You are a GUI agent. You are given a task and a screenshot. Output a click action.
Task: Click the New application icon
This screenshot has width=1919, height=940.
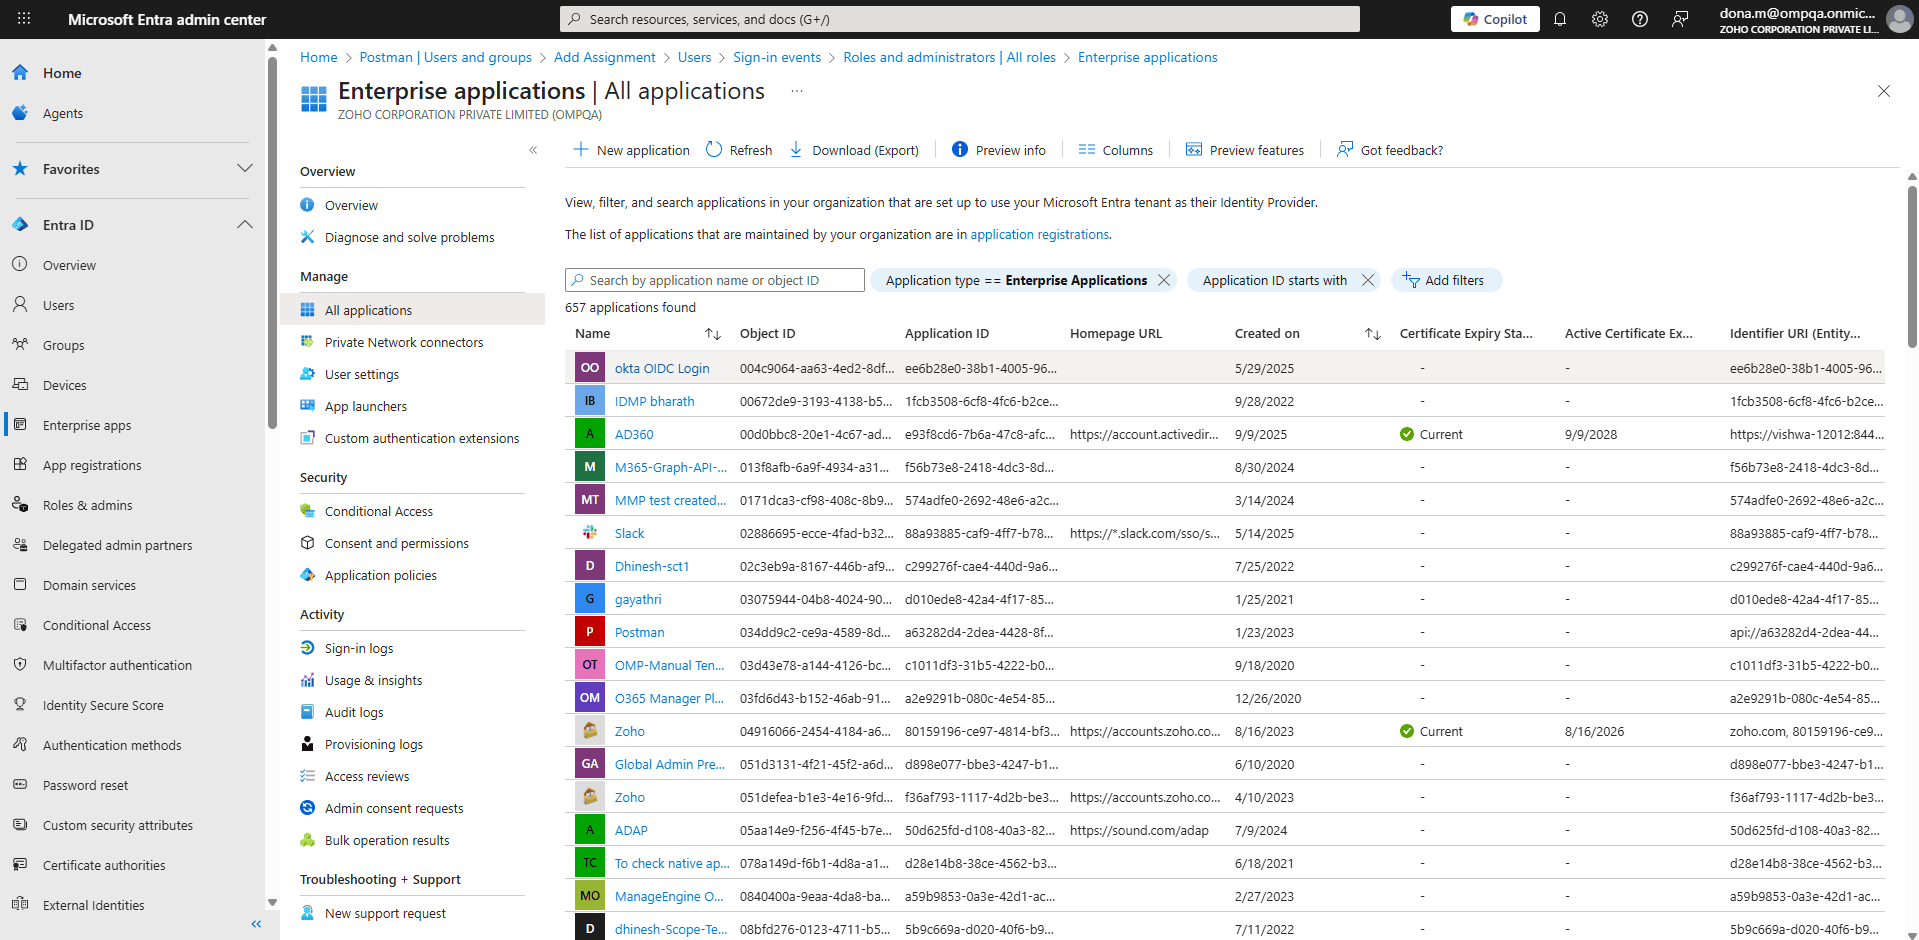coord(581,149)
